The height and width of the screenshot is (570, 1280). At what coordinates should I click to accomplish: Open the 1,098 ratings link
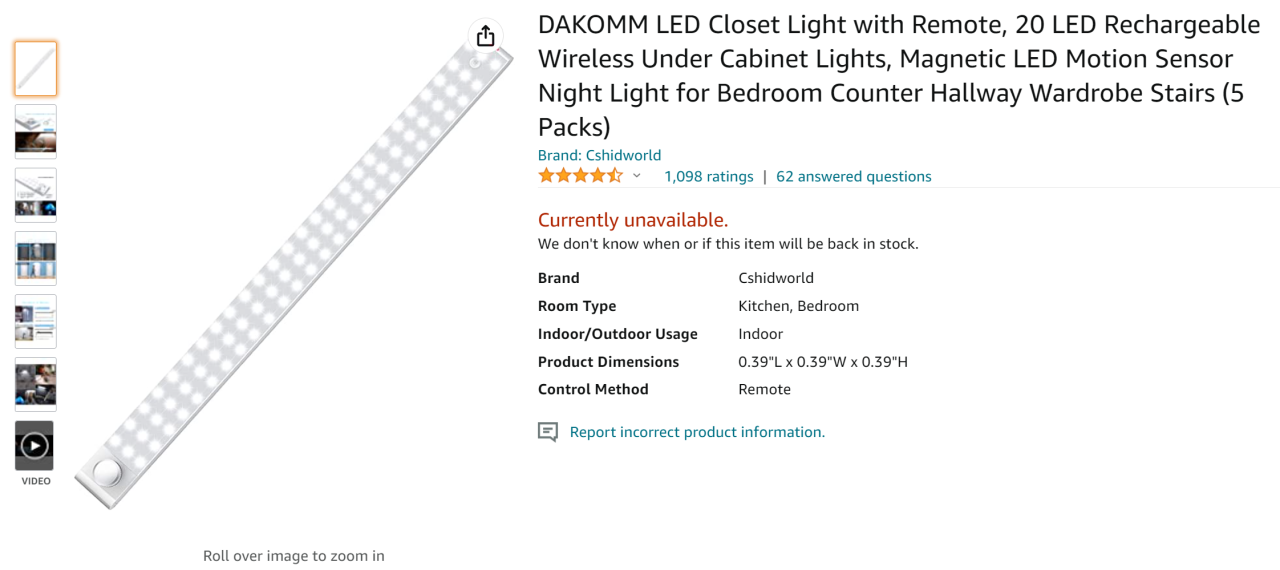[x=709, y=176]
